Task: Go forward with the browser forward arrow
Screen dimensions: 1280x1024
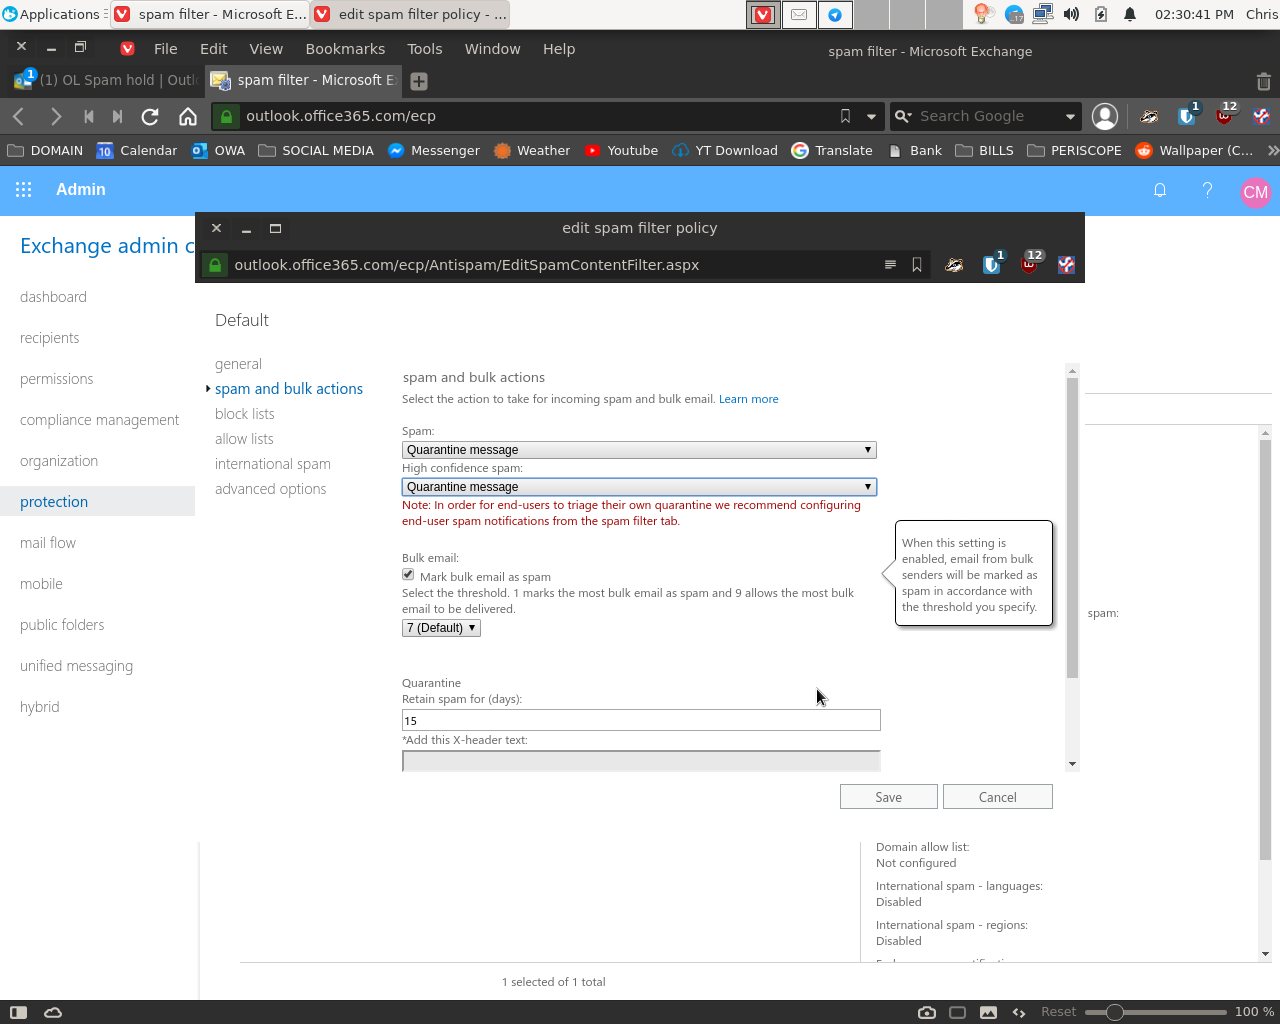Action: tap(55, 117)
